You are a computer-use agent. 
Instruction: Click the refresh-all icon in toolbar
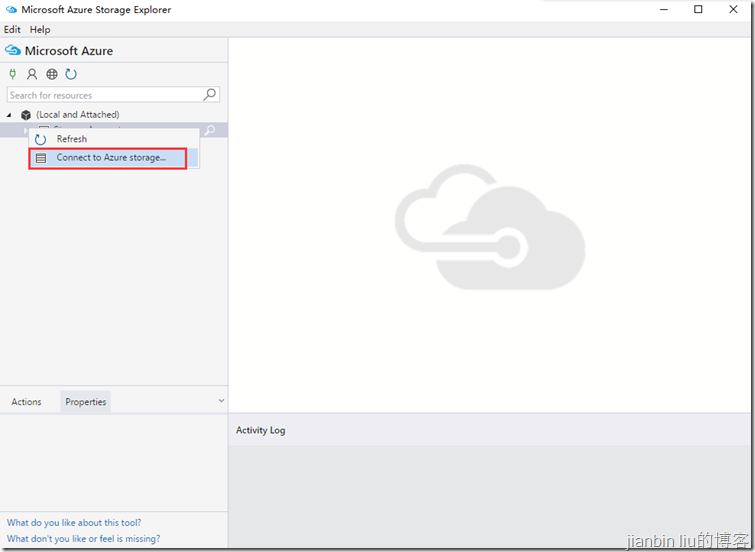coord(71,74)
